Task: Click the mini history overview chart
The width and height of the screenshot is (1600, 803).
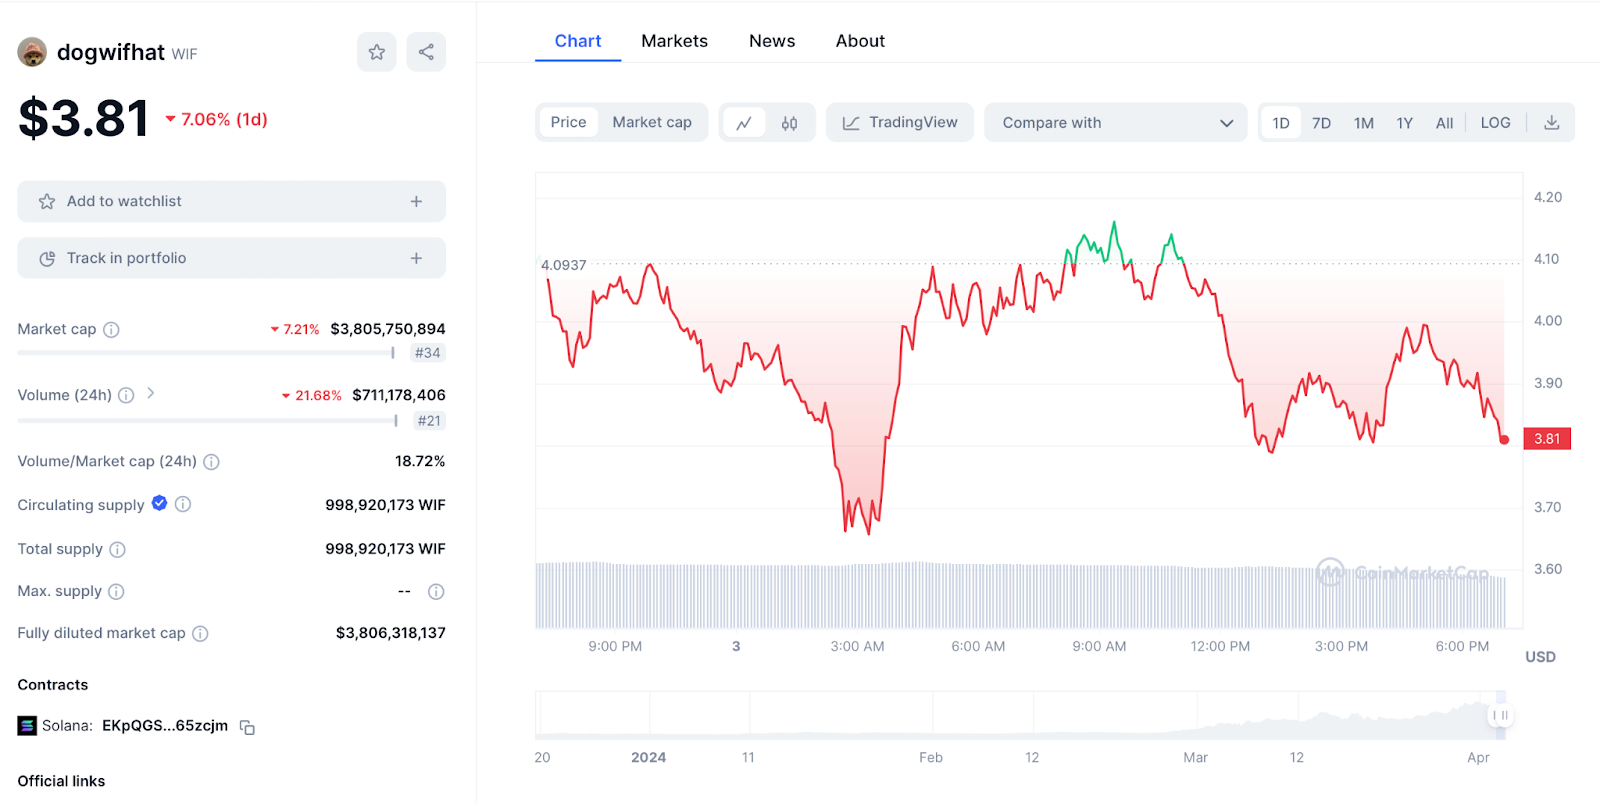Action: pyautogui.click(x=1020, y=716)
